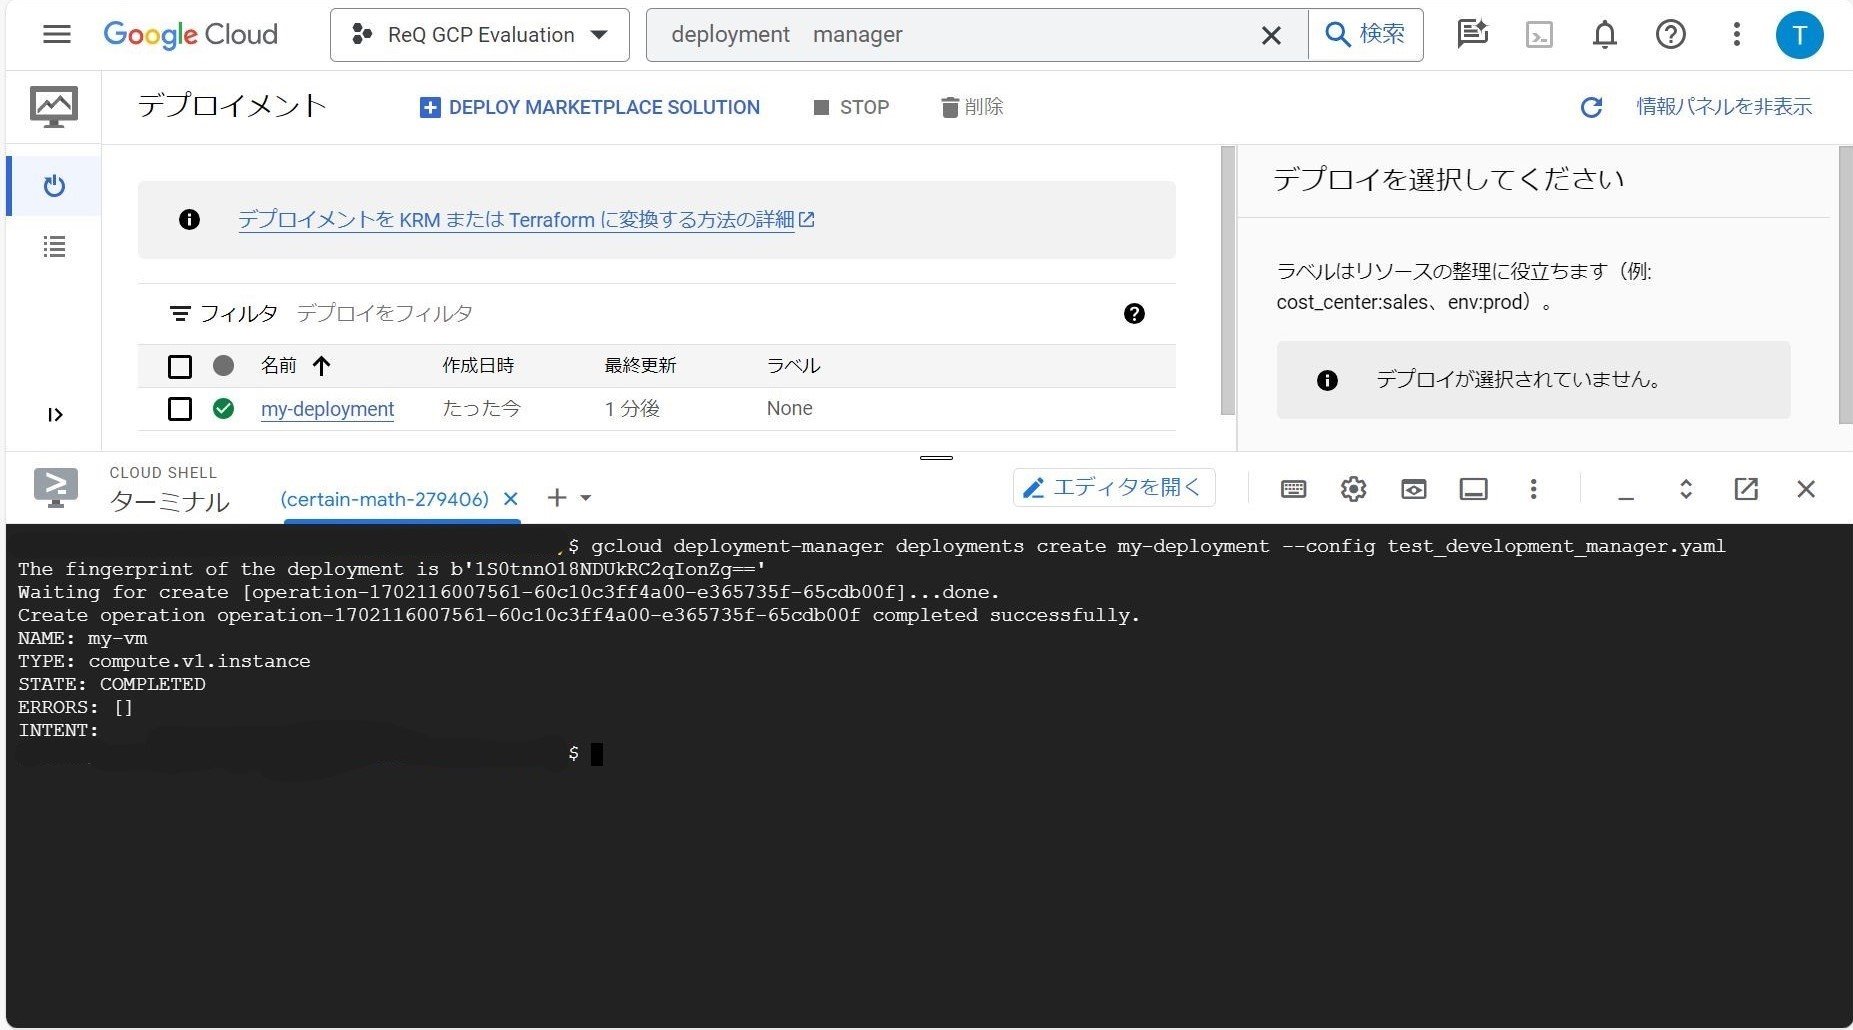Activate Cloud Shell icon in top bar

1539,35
